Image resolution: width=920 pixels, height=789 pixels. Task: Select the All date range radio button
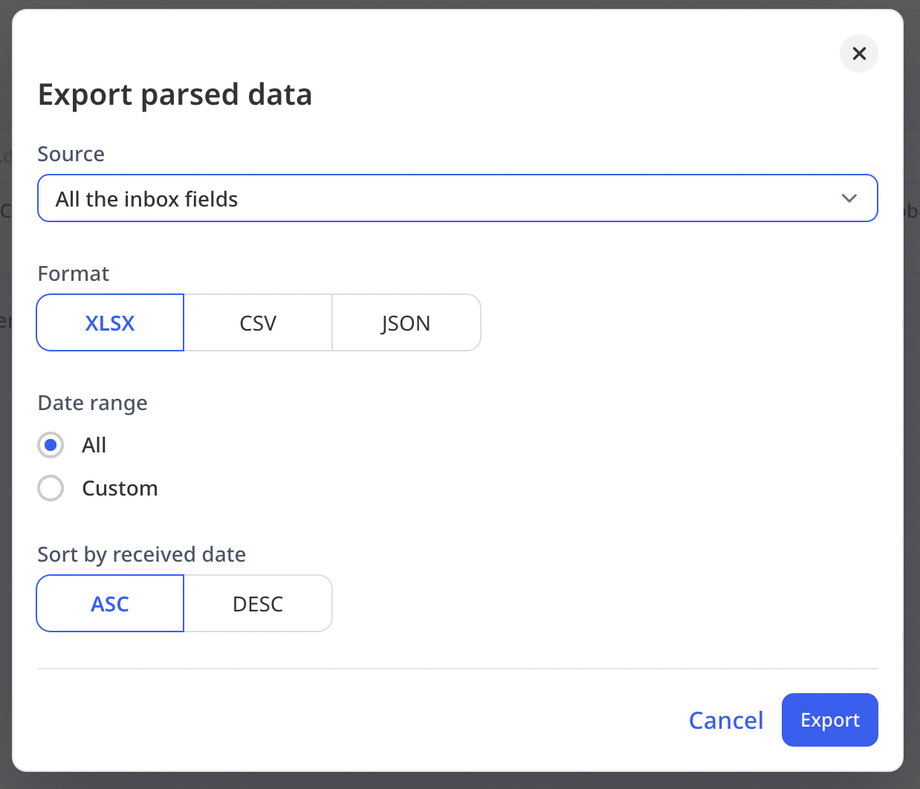51,445
